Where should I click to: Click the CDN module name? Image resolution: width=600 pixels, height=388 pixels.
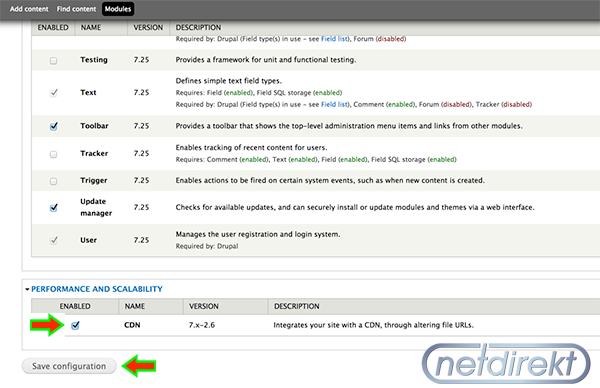point(132,325)
